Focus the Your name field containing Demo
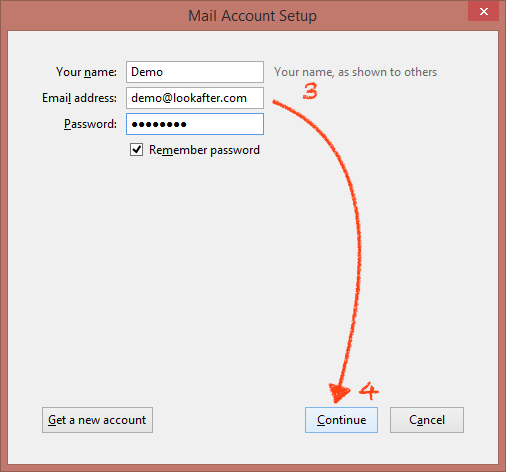506x472 pixels. coord(195,72)
